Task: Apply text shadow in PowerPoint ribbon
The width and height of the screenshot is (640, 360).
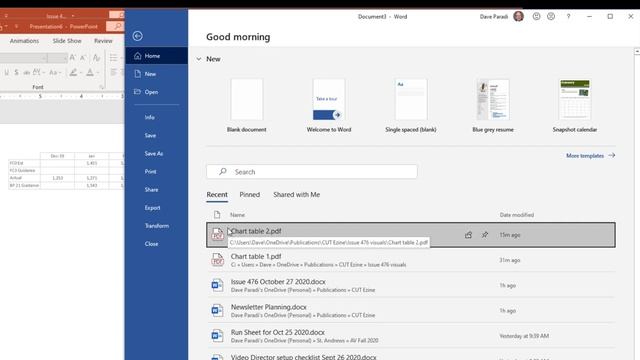Action: [16, 73]
